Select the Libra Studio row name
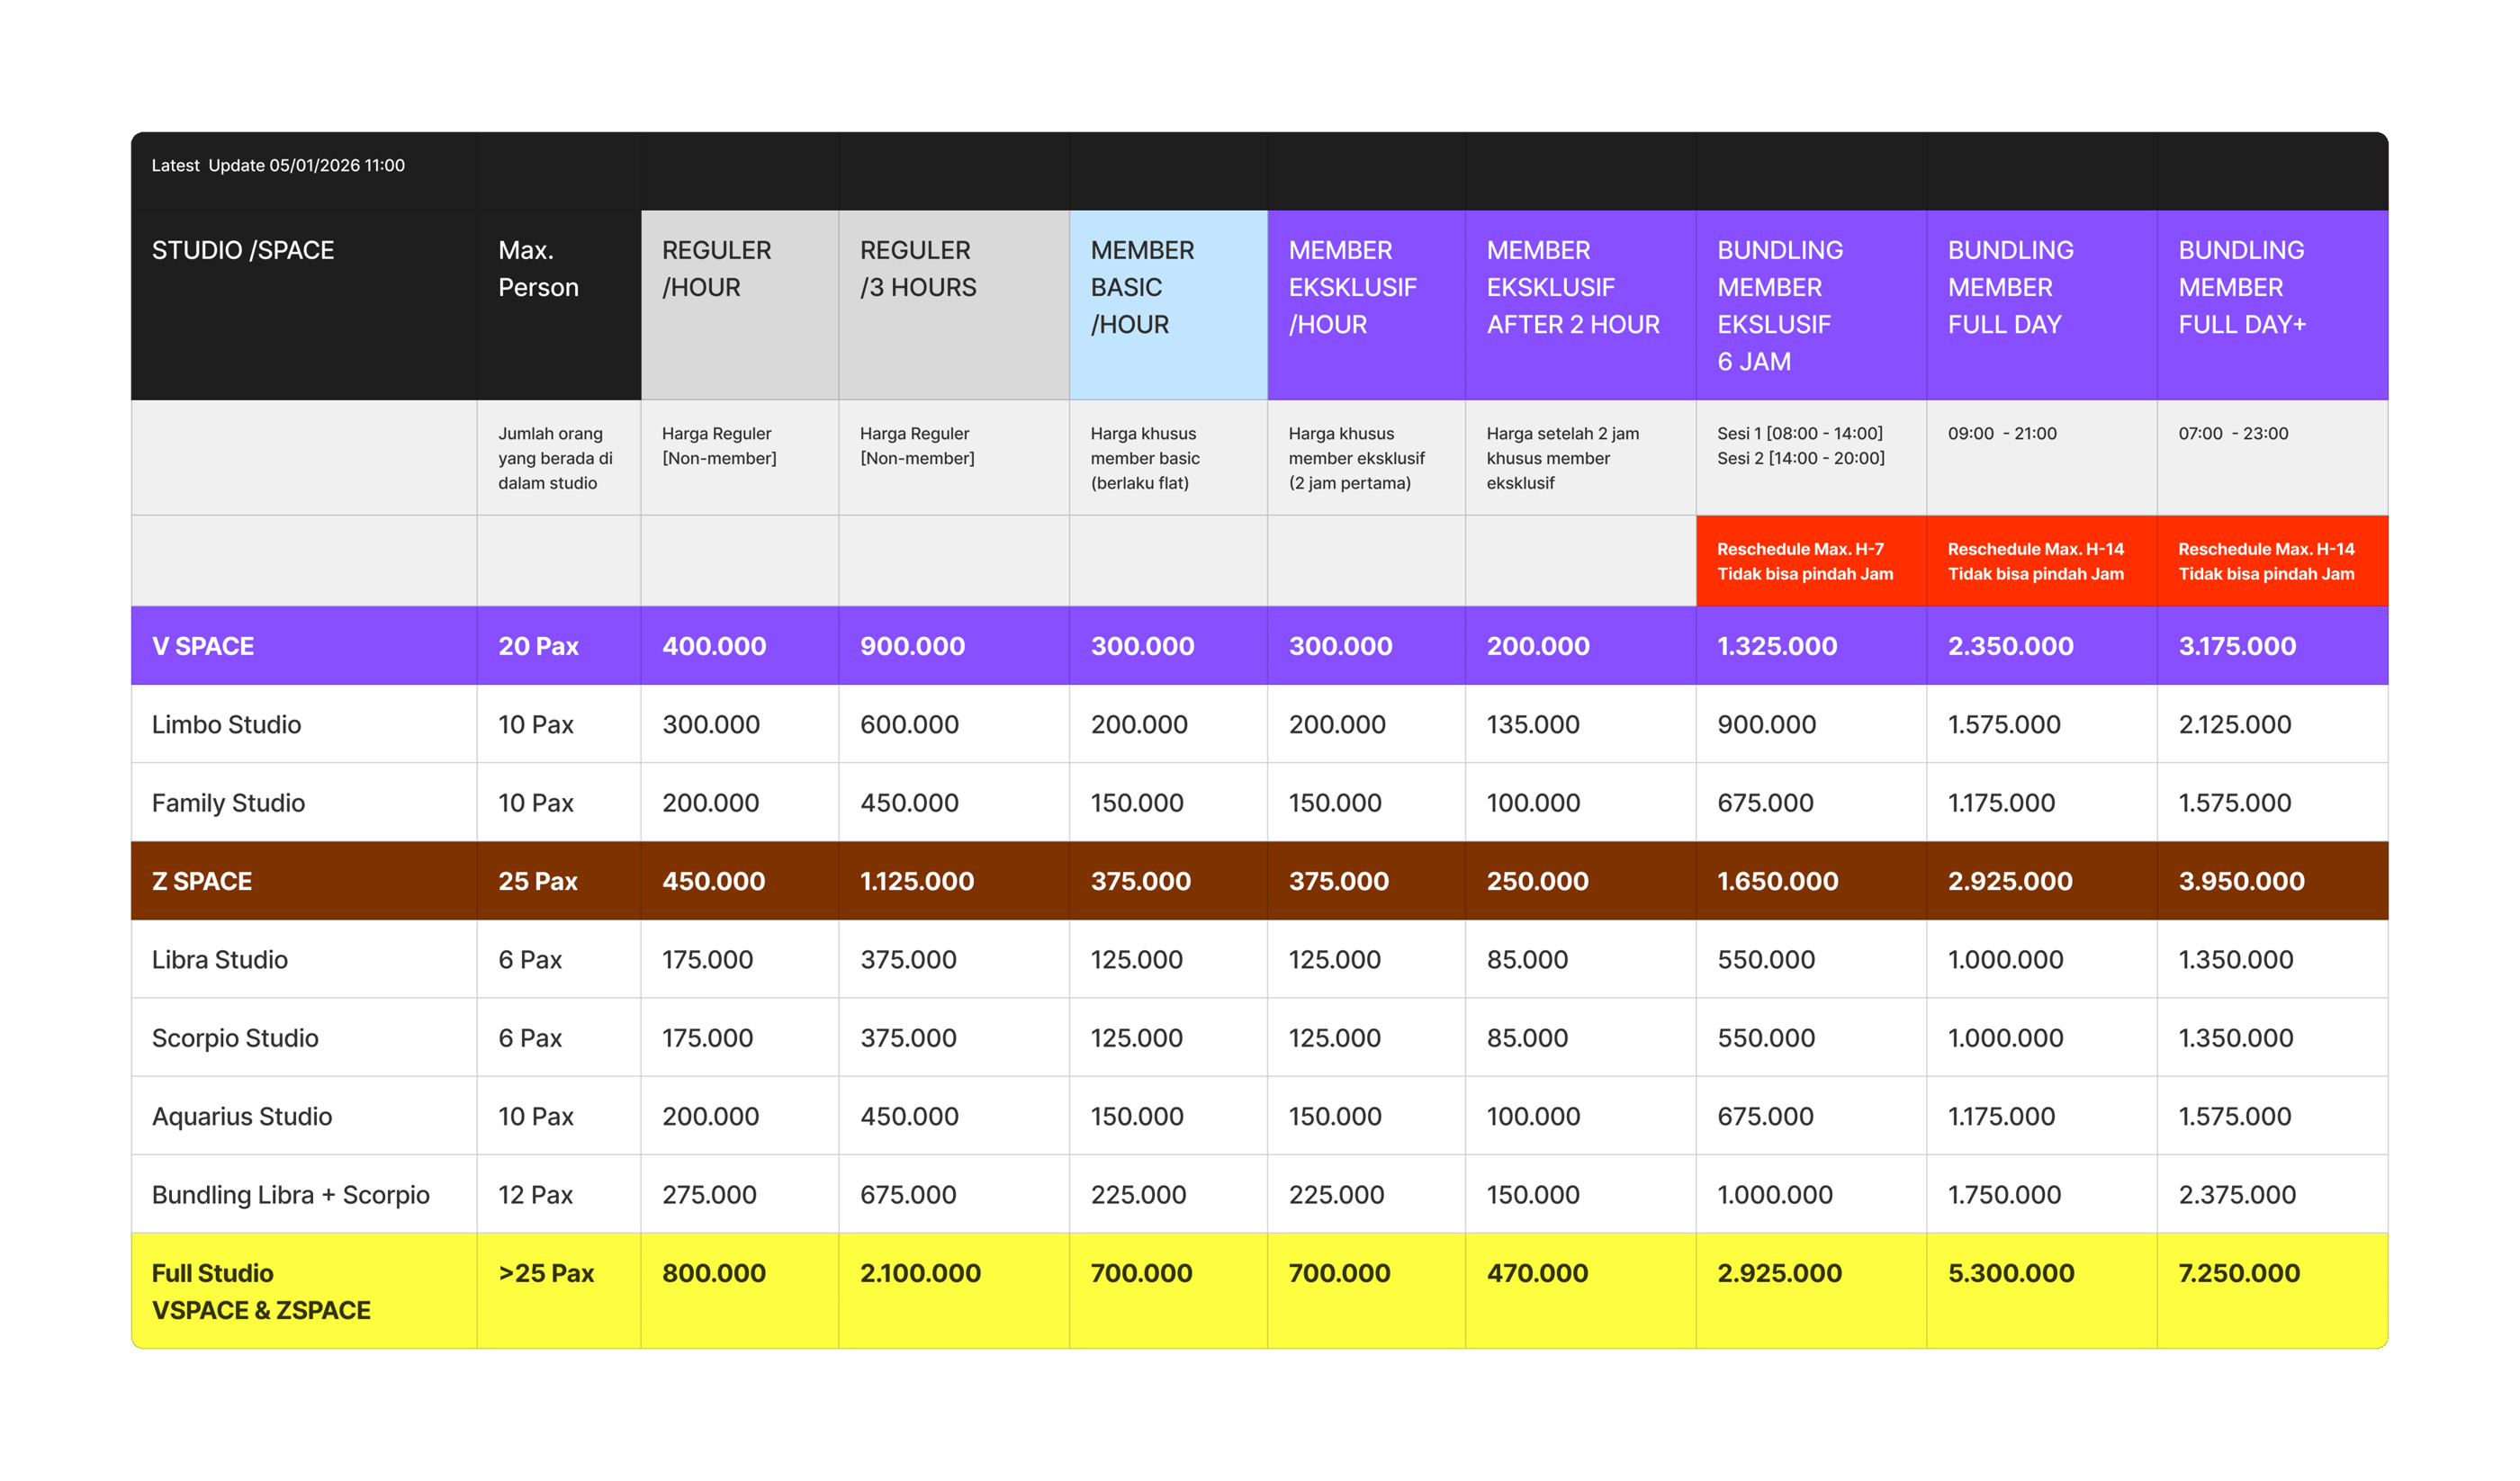The image size is (2520, 1481). click(220, 959)
